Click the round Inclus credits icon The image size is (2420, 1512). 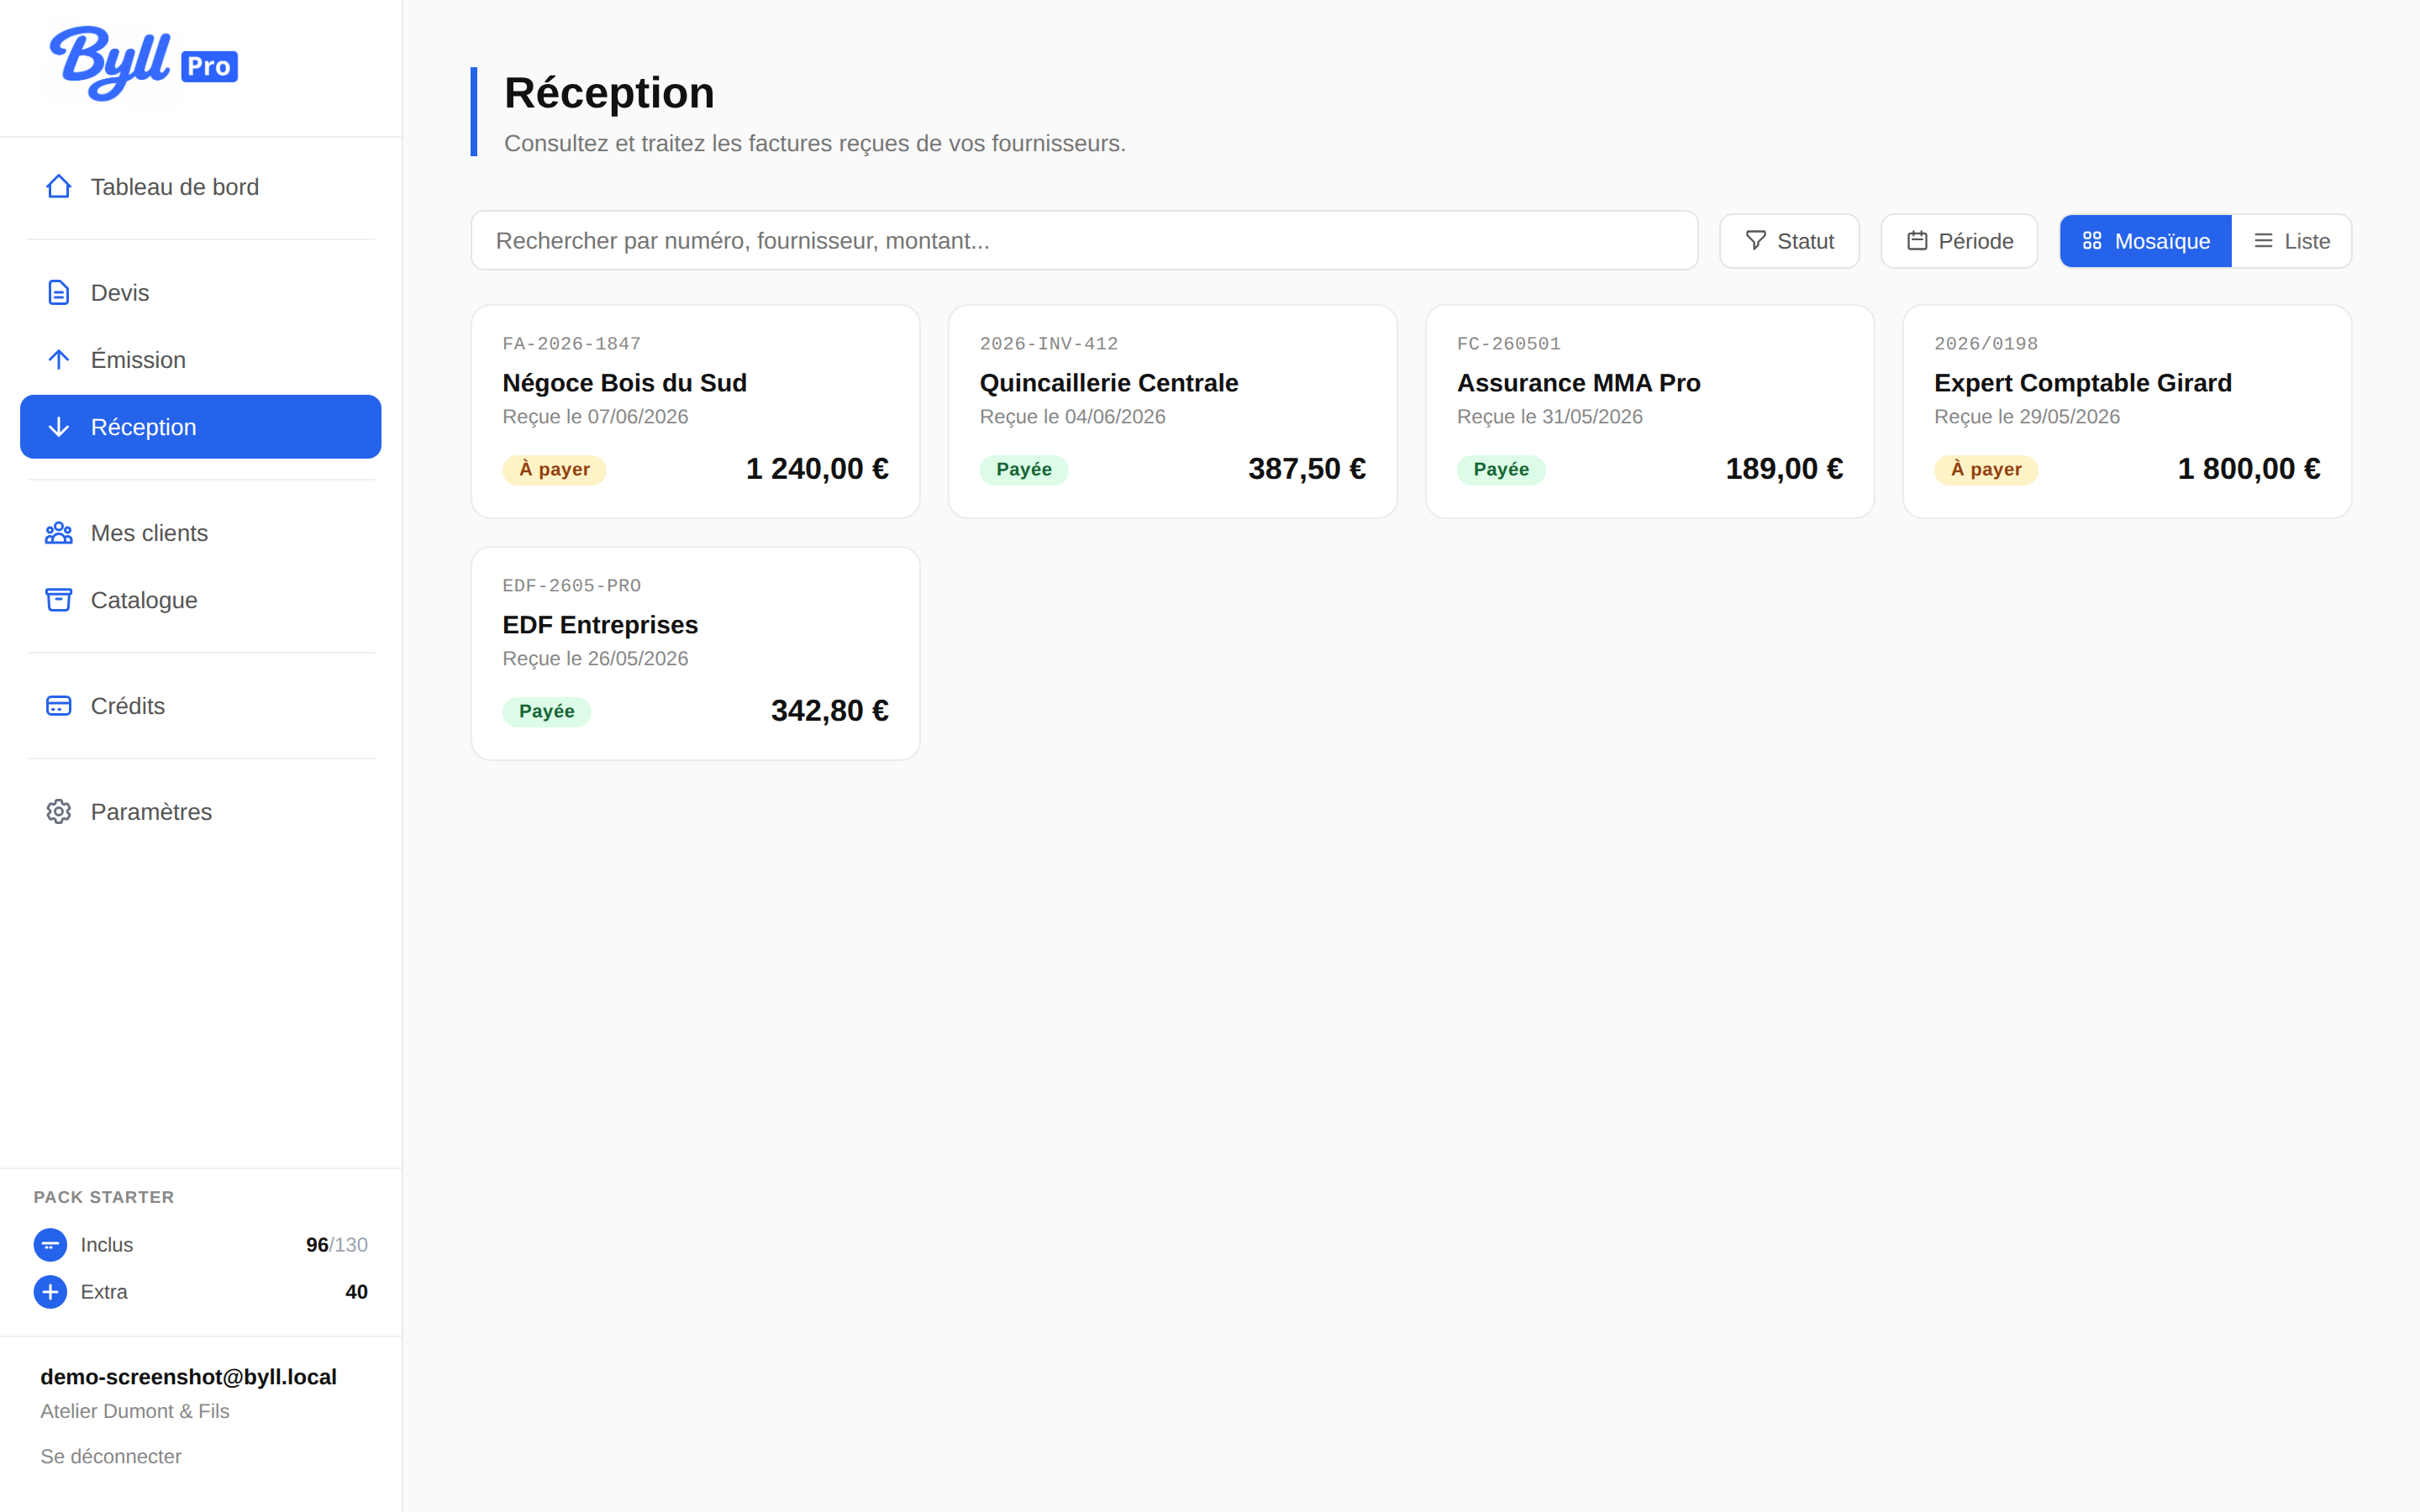click(50, 1245)
